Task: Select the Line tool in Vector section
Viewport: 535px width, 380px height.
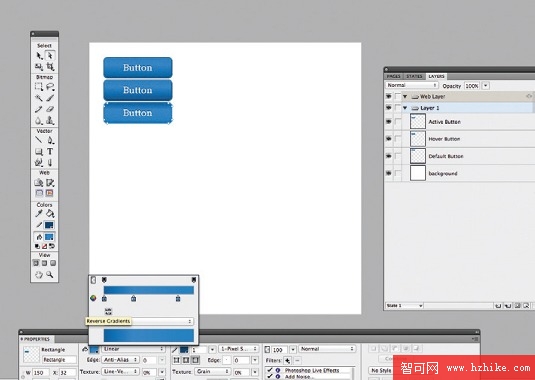Action: click(39, 140)
